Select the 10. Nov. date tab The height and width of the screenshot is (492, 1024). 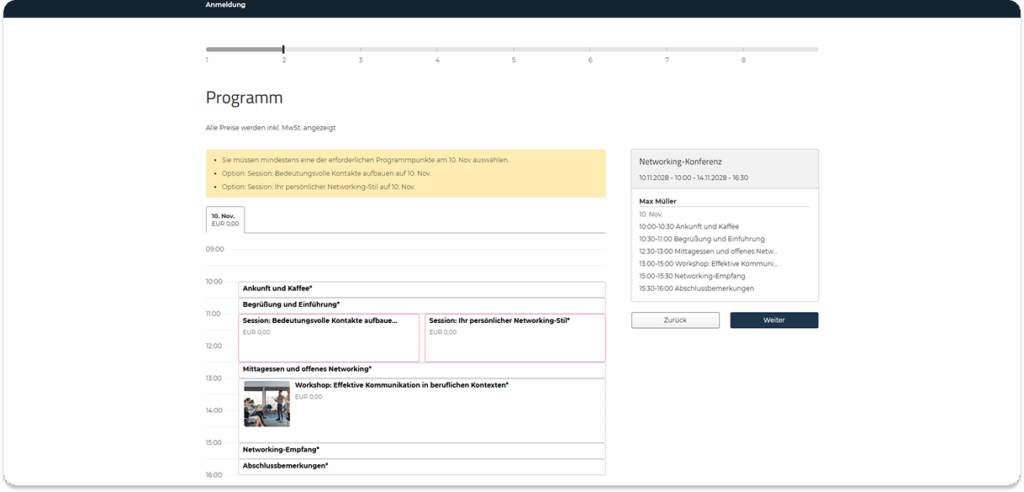[225, 219]
